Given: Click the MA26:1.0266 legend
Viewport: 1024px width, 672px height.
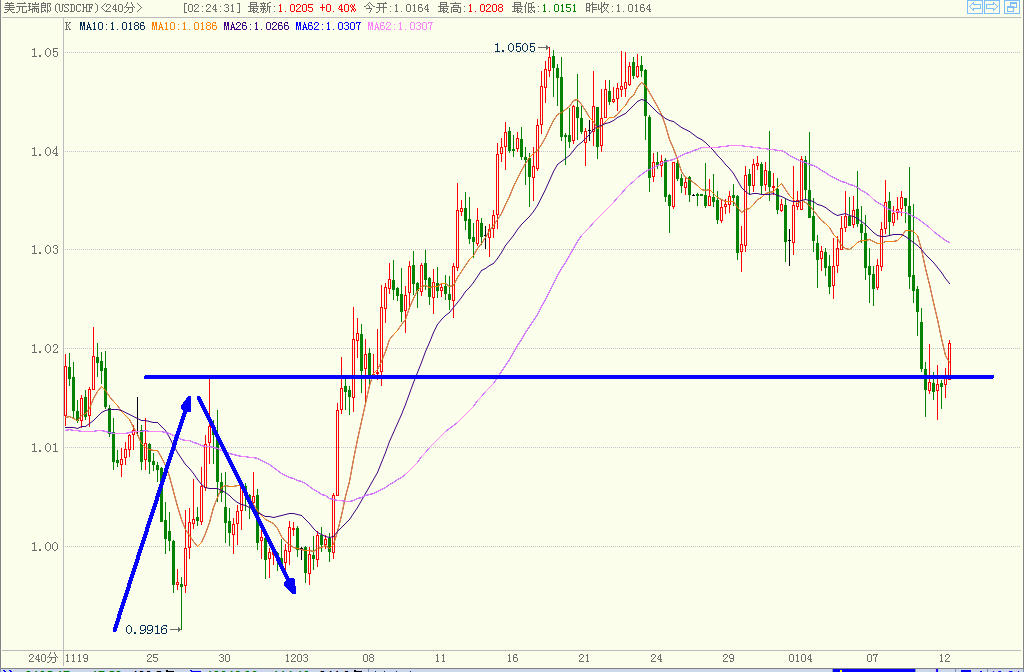Looking at the screenshot, I should pos(256,26).
